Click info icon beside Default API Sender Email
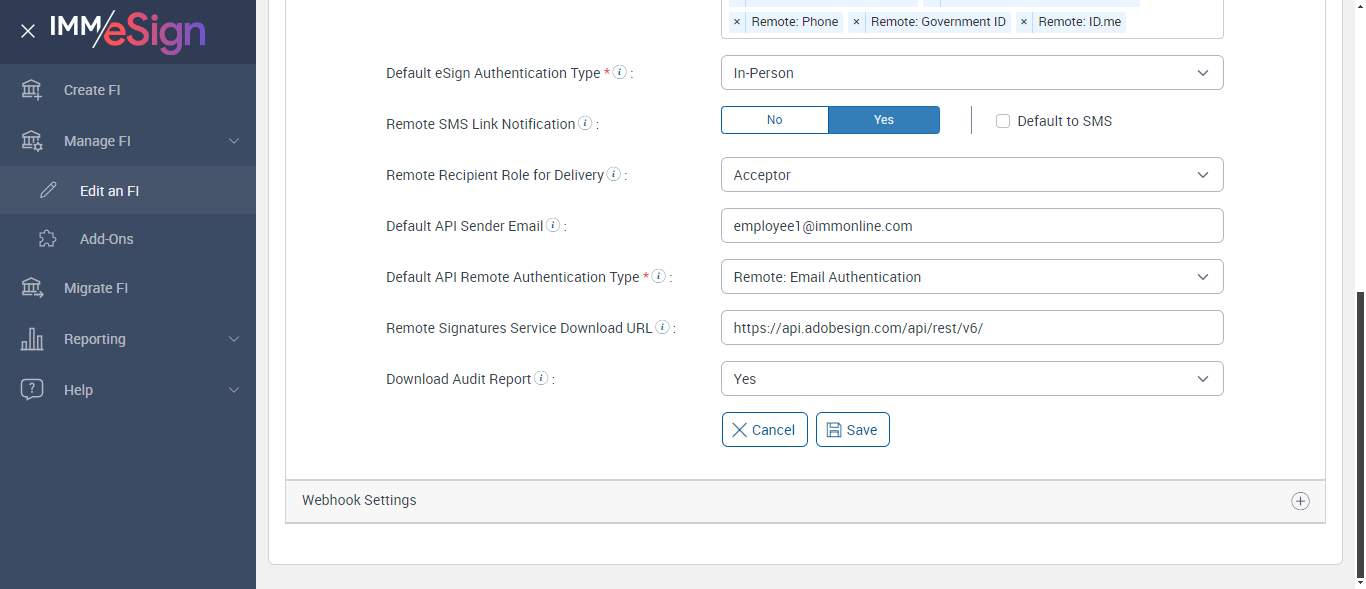This screenshot has height=589, width=1366. point(553,225)
